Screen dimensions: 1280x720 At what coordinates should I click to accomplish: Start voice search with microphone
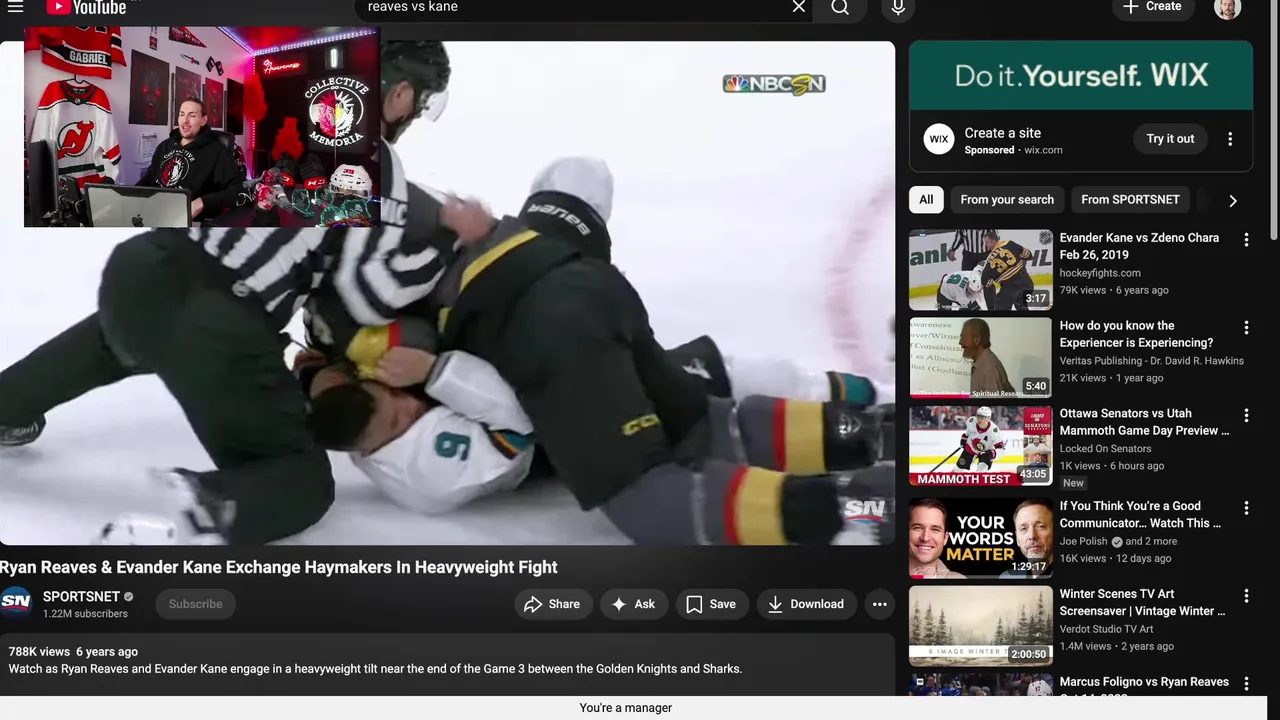tap(898, 7)
